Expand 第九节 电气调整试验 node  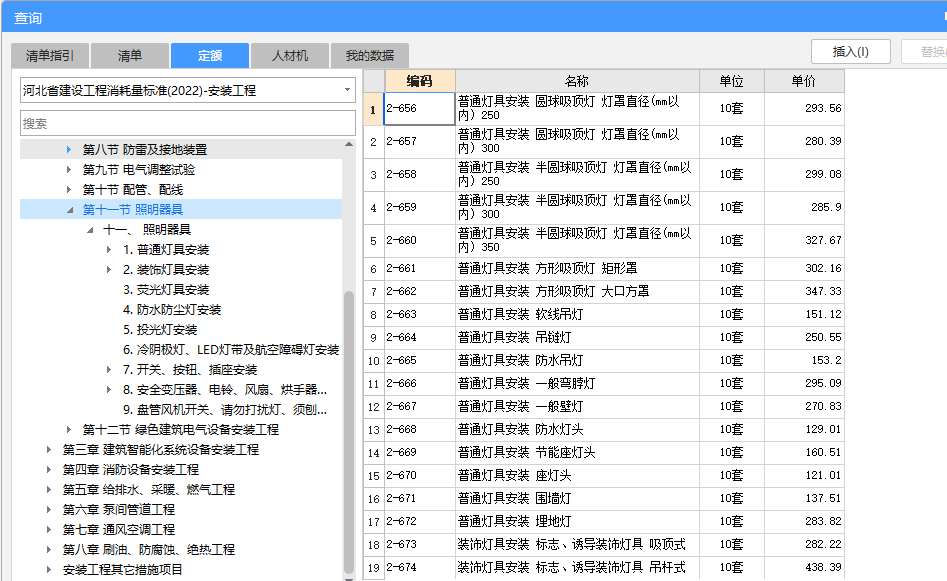tap(69, 170)
